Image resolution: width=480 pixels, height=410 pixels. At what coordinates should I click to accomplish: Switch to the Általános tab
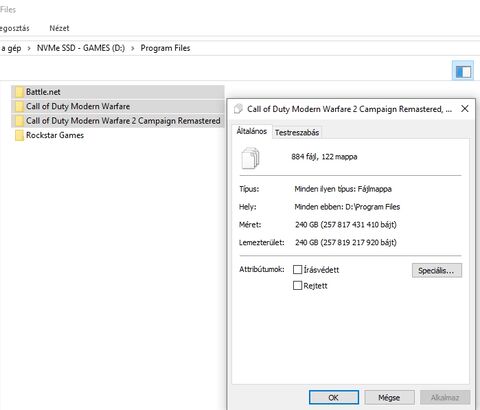(x=252, y=131)
